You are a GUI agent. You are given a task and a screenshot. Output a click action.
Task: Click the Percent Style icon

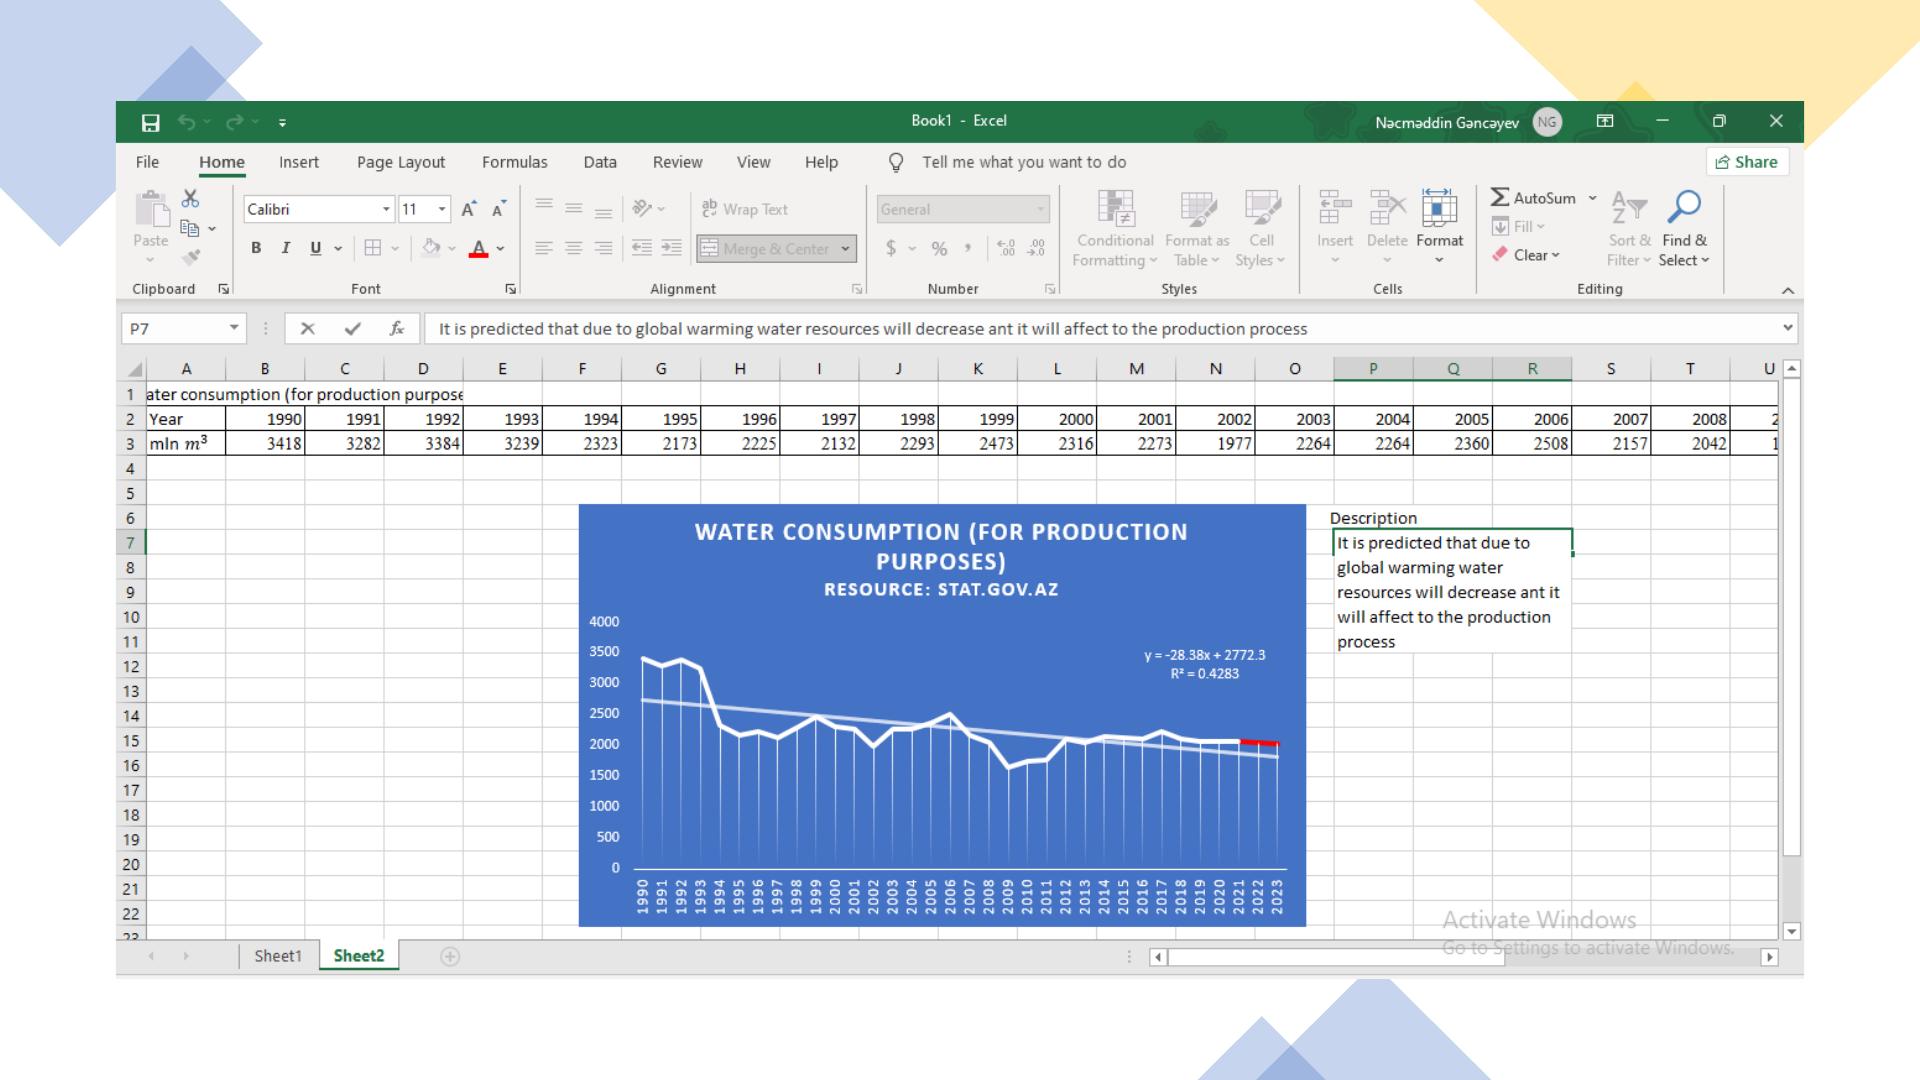pos(939,248)
